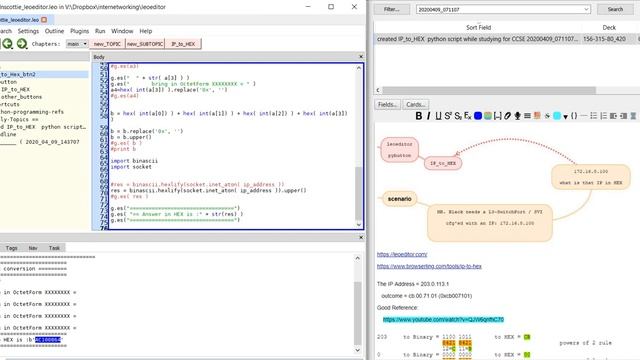
Task: Open the Cards... dialog
Action: pos(416,104)
